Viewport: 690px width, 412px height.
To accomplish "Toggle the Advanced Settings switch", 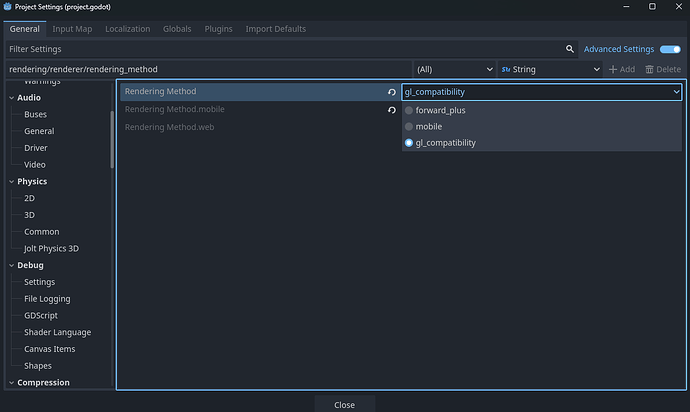I will click(669, 49).
